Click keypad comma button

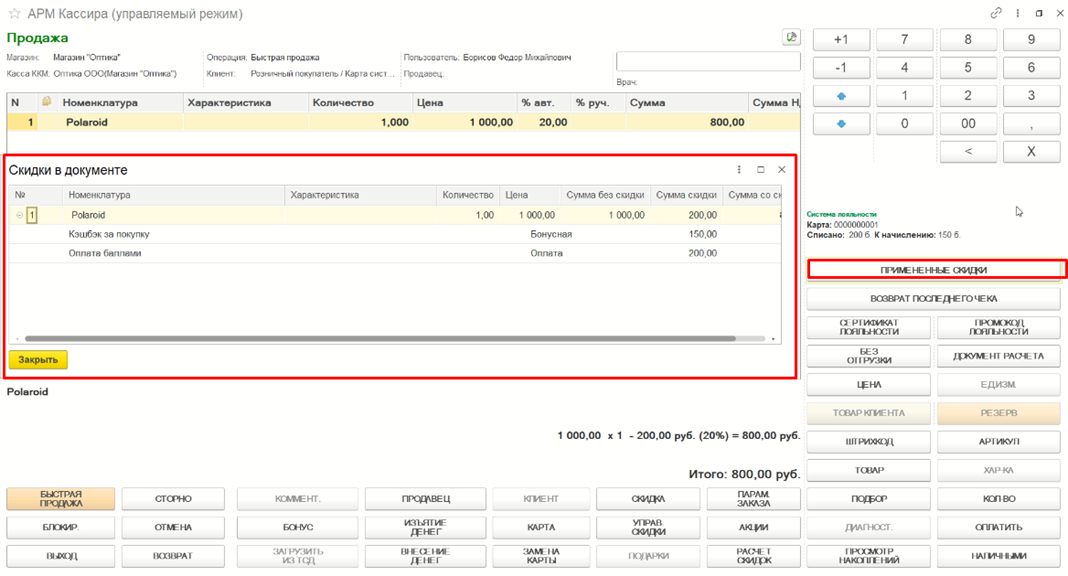click(x=1031, y=124)
